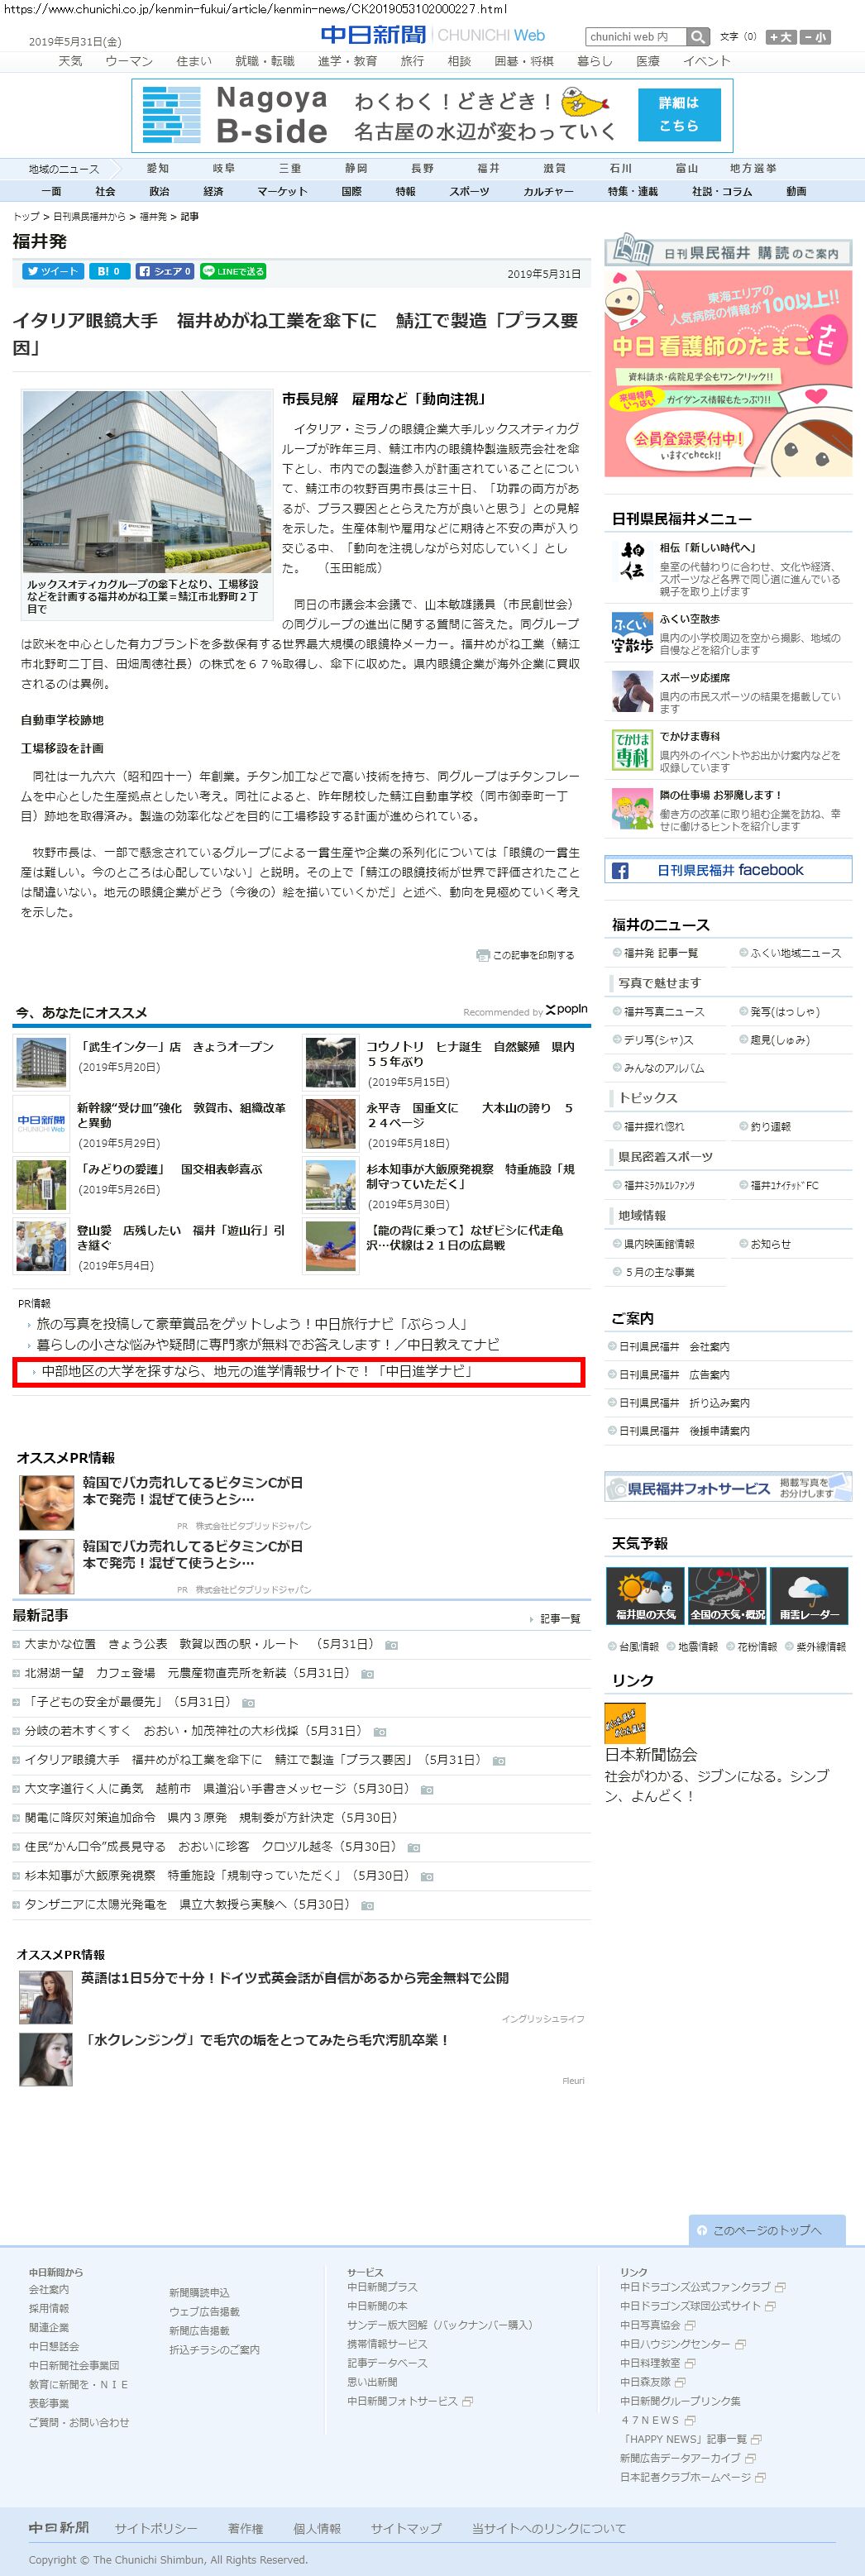
Task: Open 県内映画館情報 sidebar link
Action: 659,1244
